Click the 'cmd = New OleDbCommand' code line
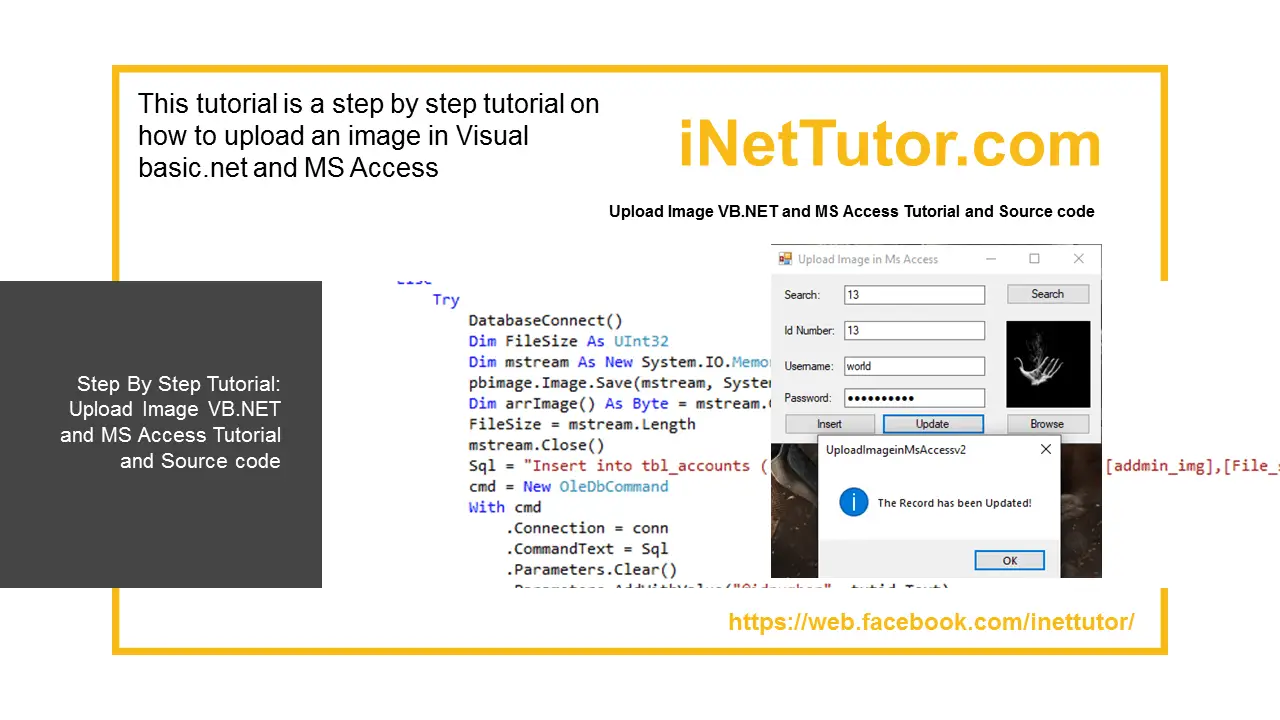Image resolution: width=1280 pixels, height=720 pixels. click(568, 486)
